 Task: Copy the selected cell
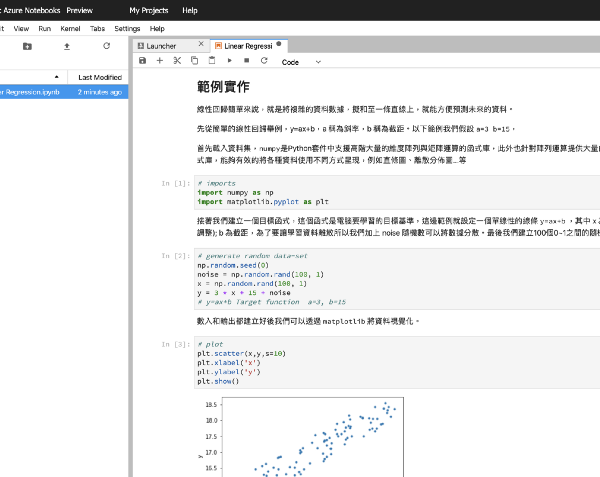(194, 61)
